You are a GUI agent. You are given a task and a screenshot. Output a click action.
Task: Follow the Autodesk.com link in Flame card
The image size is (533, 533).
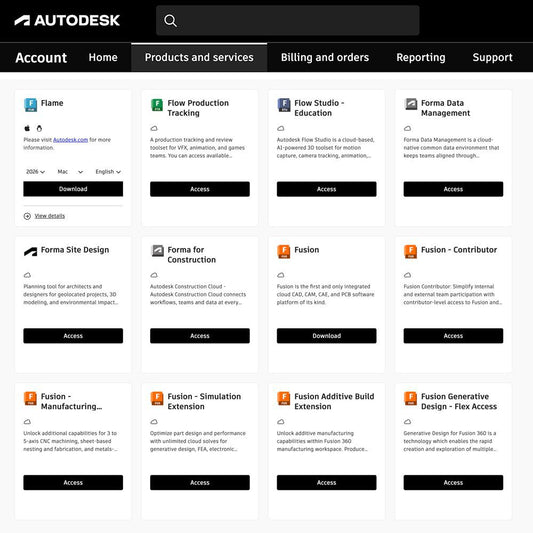click(70, 140)
